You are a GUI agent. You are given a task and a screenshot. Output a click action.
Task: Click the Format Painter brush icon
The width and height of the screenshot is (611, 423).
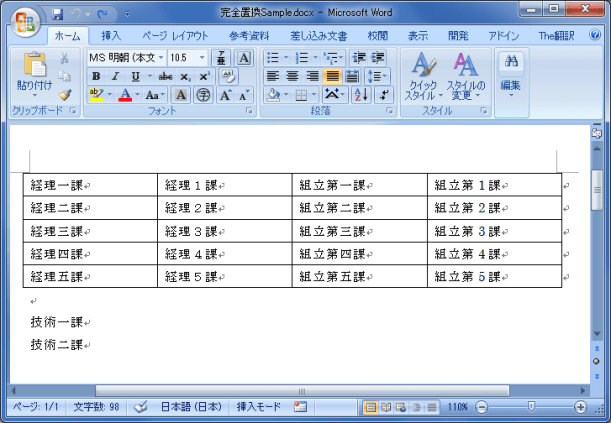(x=65, y=94)
